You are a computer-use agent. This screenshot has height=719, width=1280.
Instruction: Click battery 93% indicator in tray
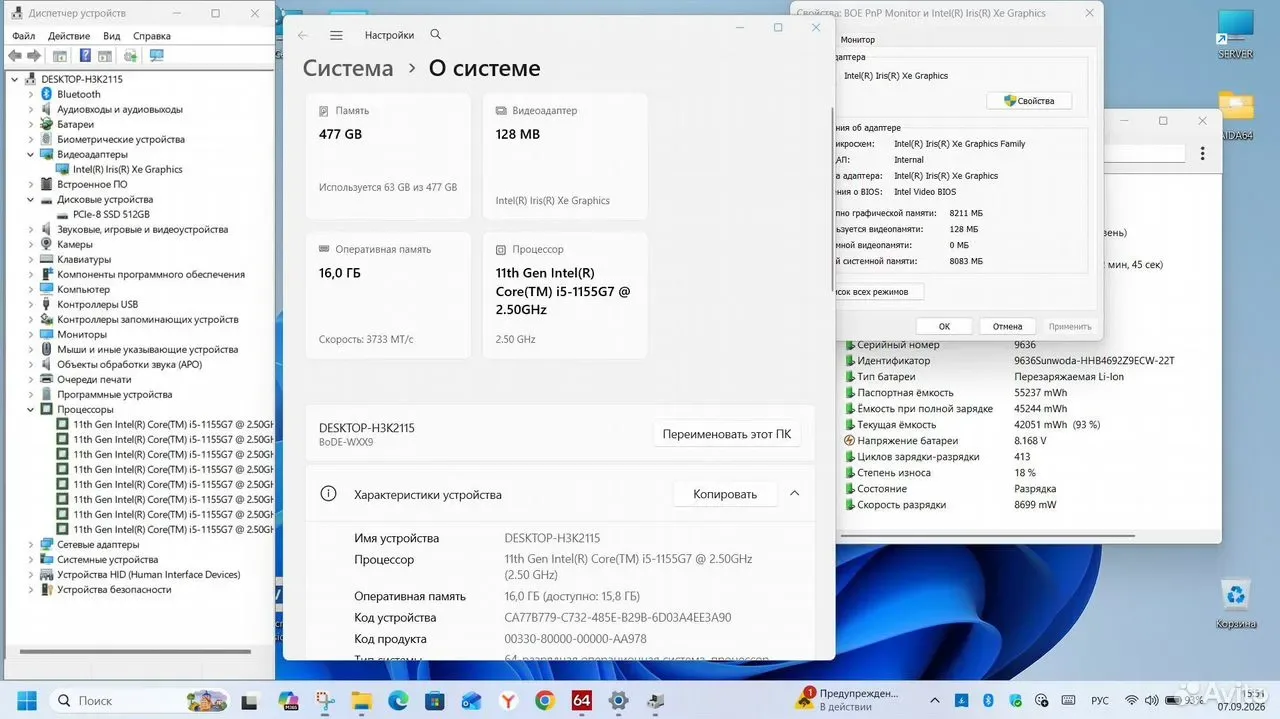tap(1186, 700)
